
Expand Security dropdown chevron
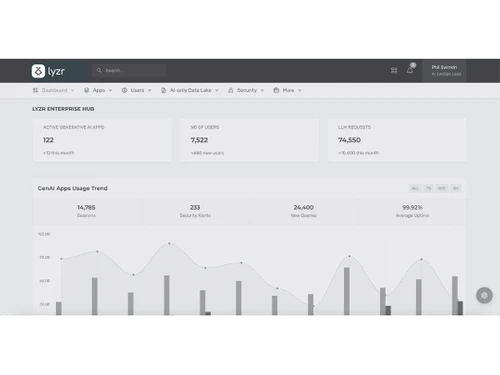[x=262, y=90]
